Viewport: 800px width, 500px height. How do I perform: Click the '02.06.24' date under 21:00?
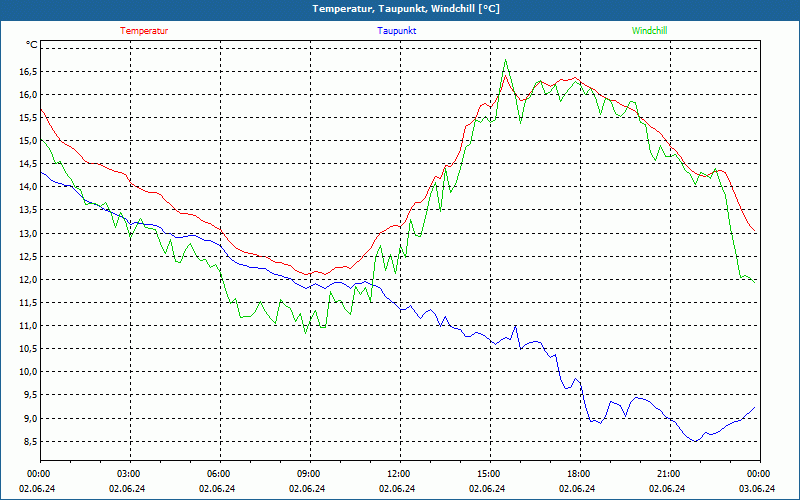667,489
